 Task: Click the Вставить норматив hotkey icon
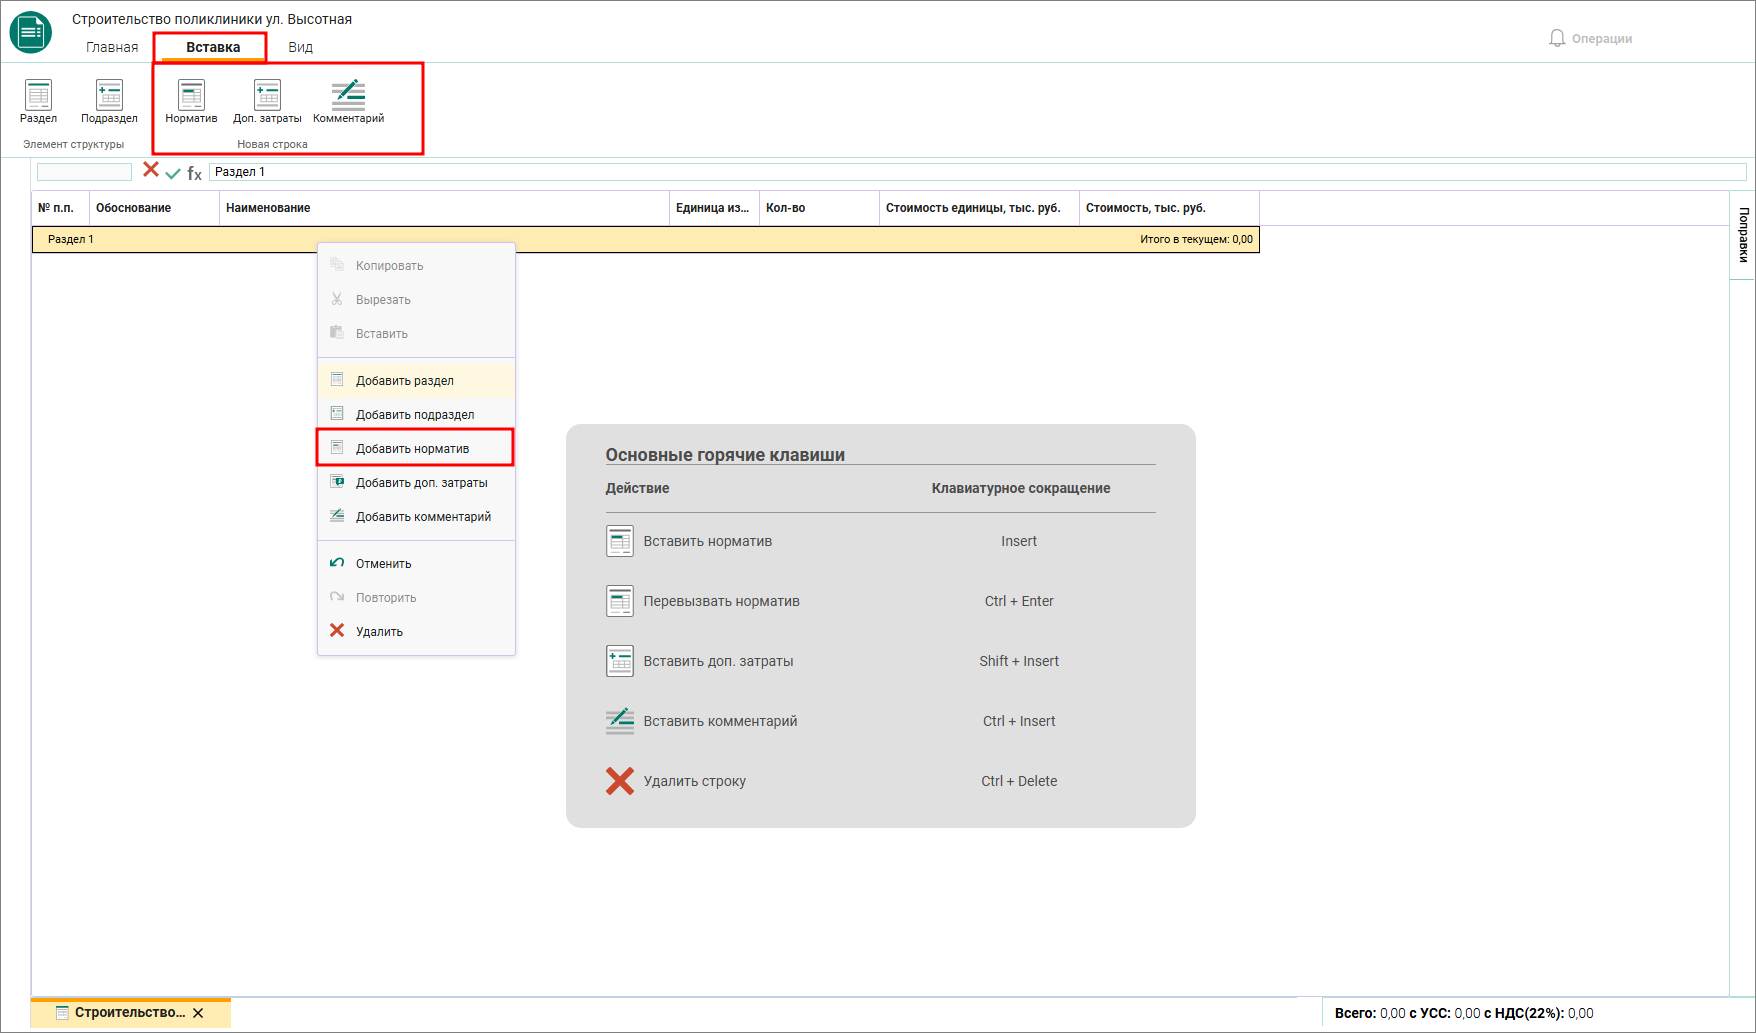coord(620,541)
